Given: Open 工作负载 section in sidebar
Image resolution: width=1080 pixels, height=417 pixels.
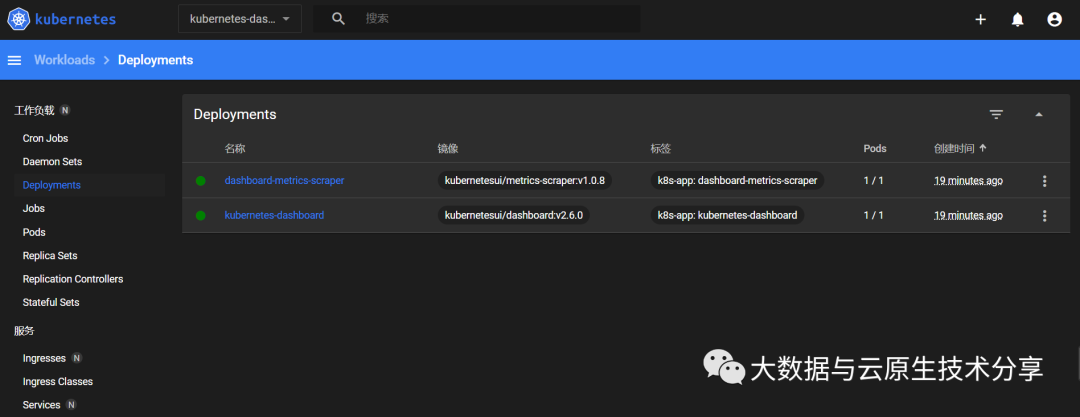Looking at the screenshot, I should coord(34,110).
